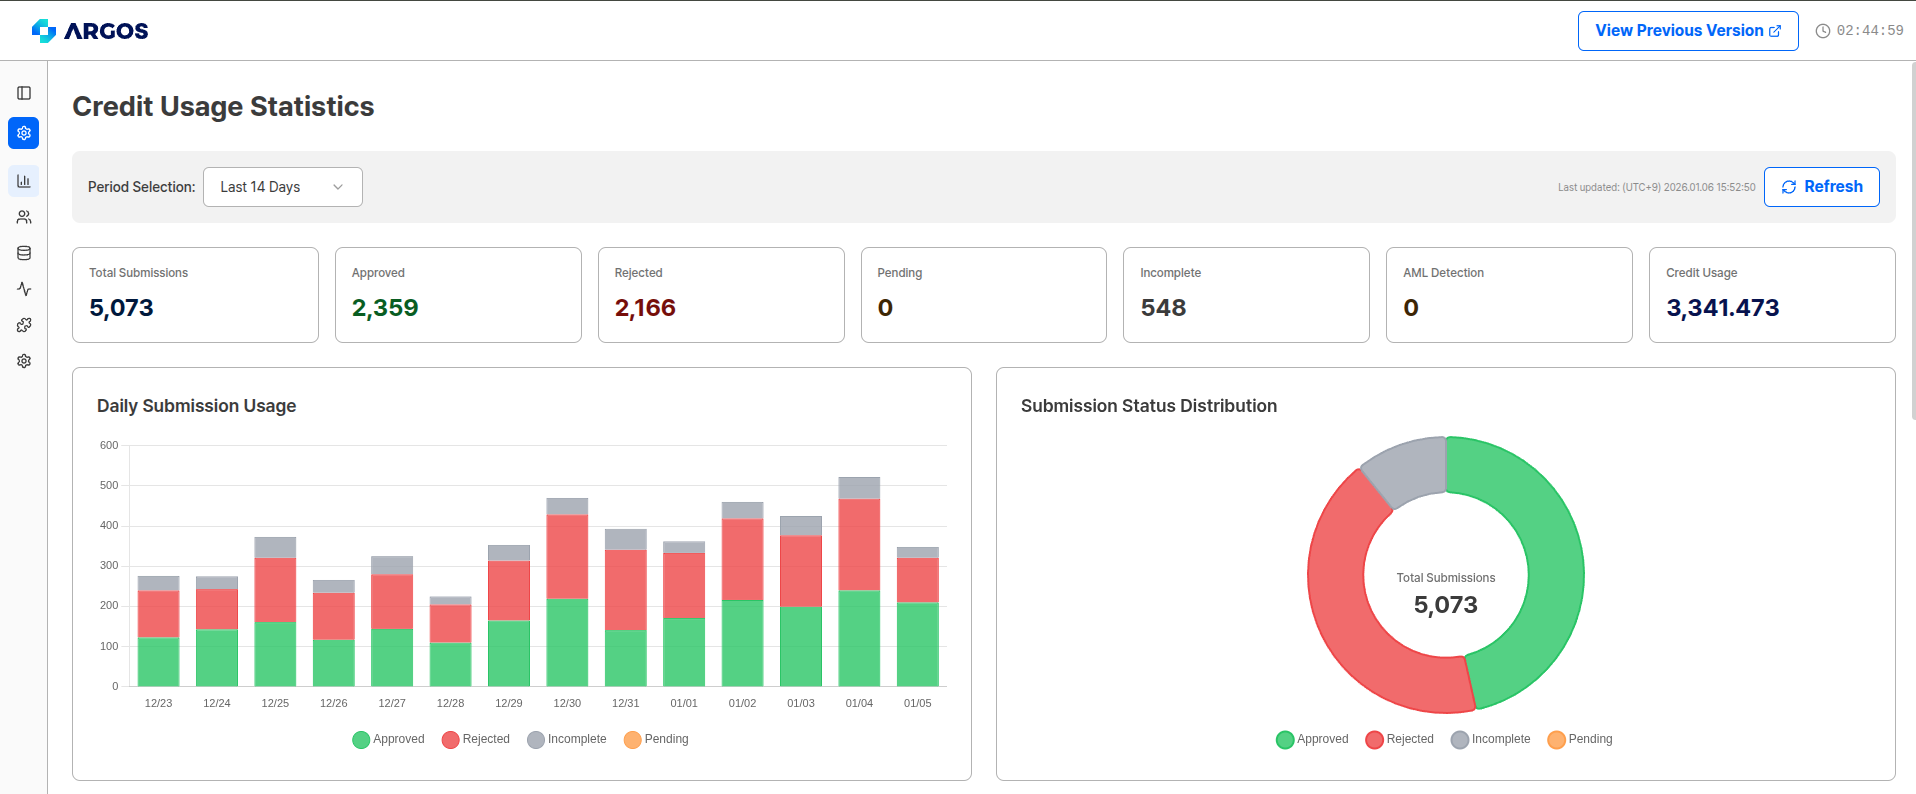
Task: Select the Pending stat card
Action: [x=984, y=295]
